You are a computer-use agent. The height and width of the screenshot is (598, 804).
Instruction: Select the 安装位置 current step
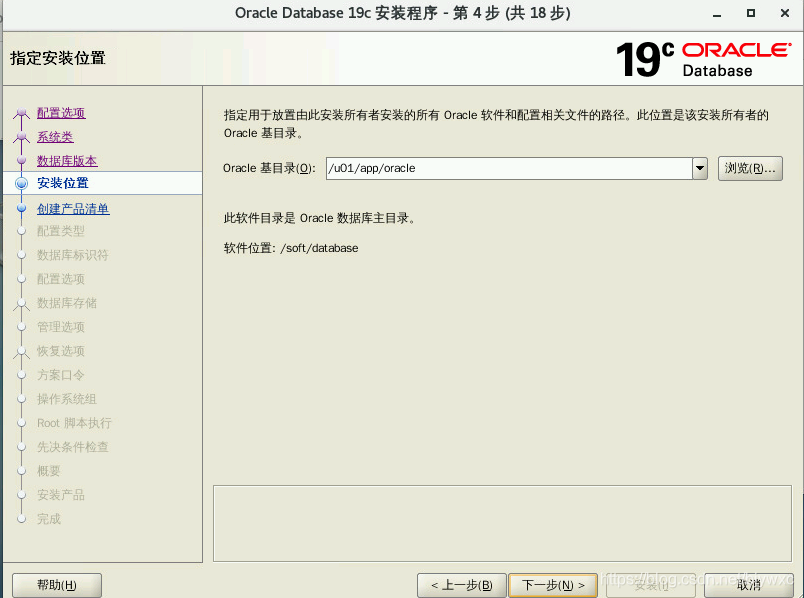click(x=63, y=183)
